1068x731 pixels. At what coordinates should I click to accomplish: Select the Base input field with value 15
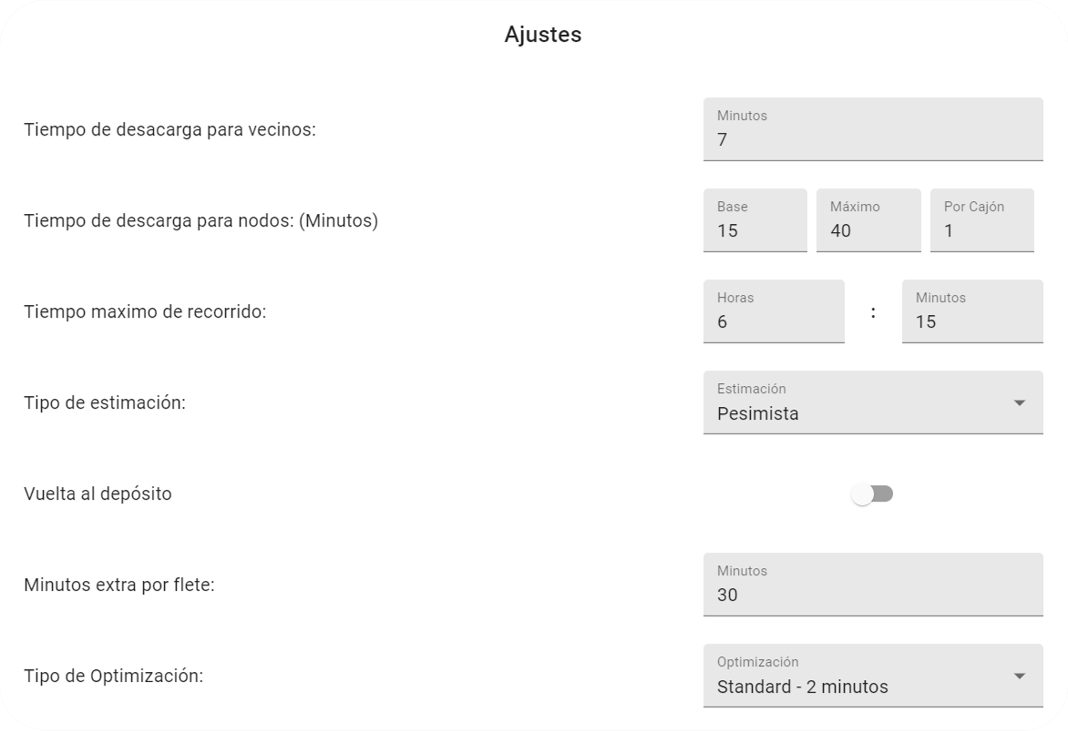755,220
